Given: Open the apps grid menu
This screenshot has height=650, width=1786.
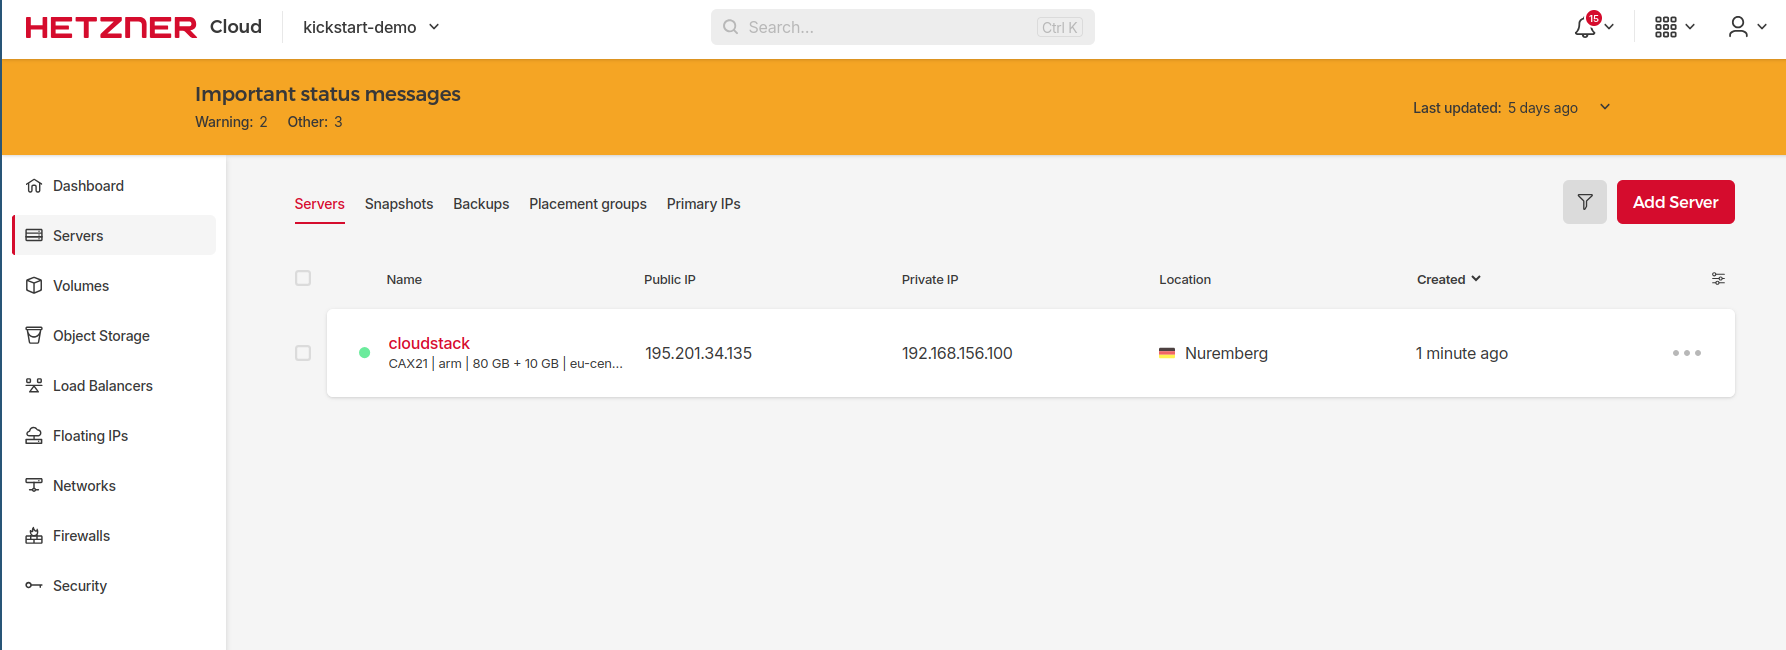Looking at the screenshot, I should pyautogui.click(x=1666, y=27).
